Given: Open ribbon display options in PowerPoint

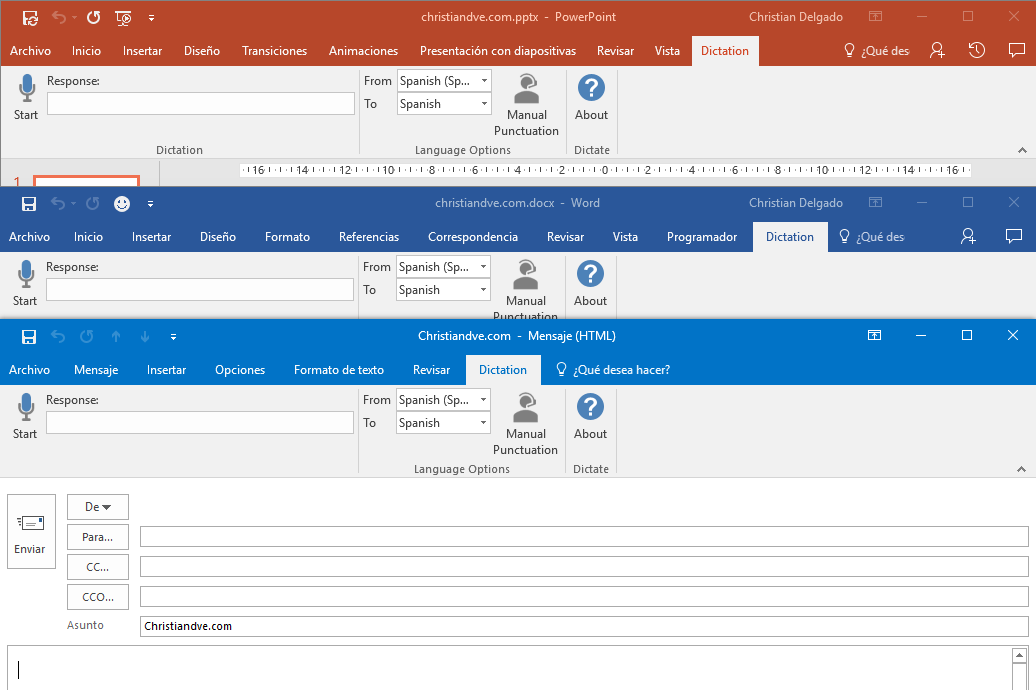Looking at the screenshot, I should tap(875, 17).
